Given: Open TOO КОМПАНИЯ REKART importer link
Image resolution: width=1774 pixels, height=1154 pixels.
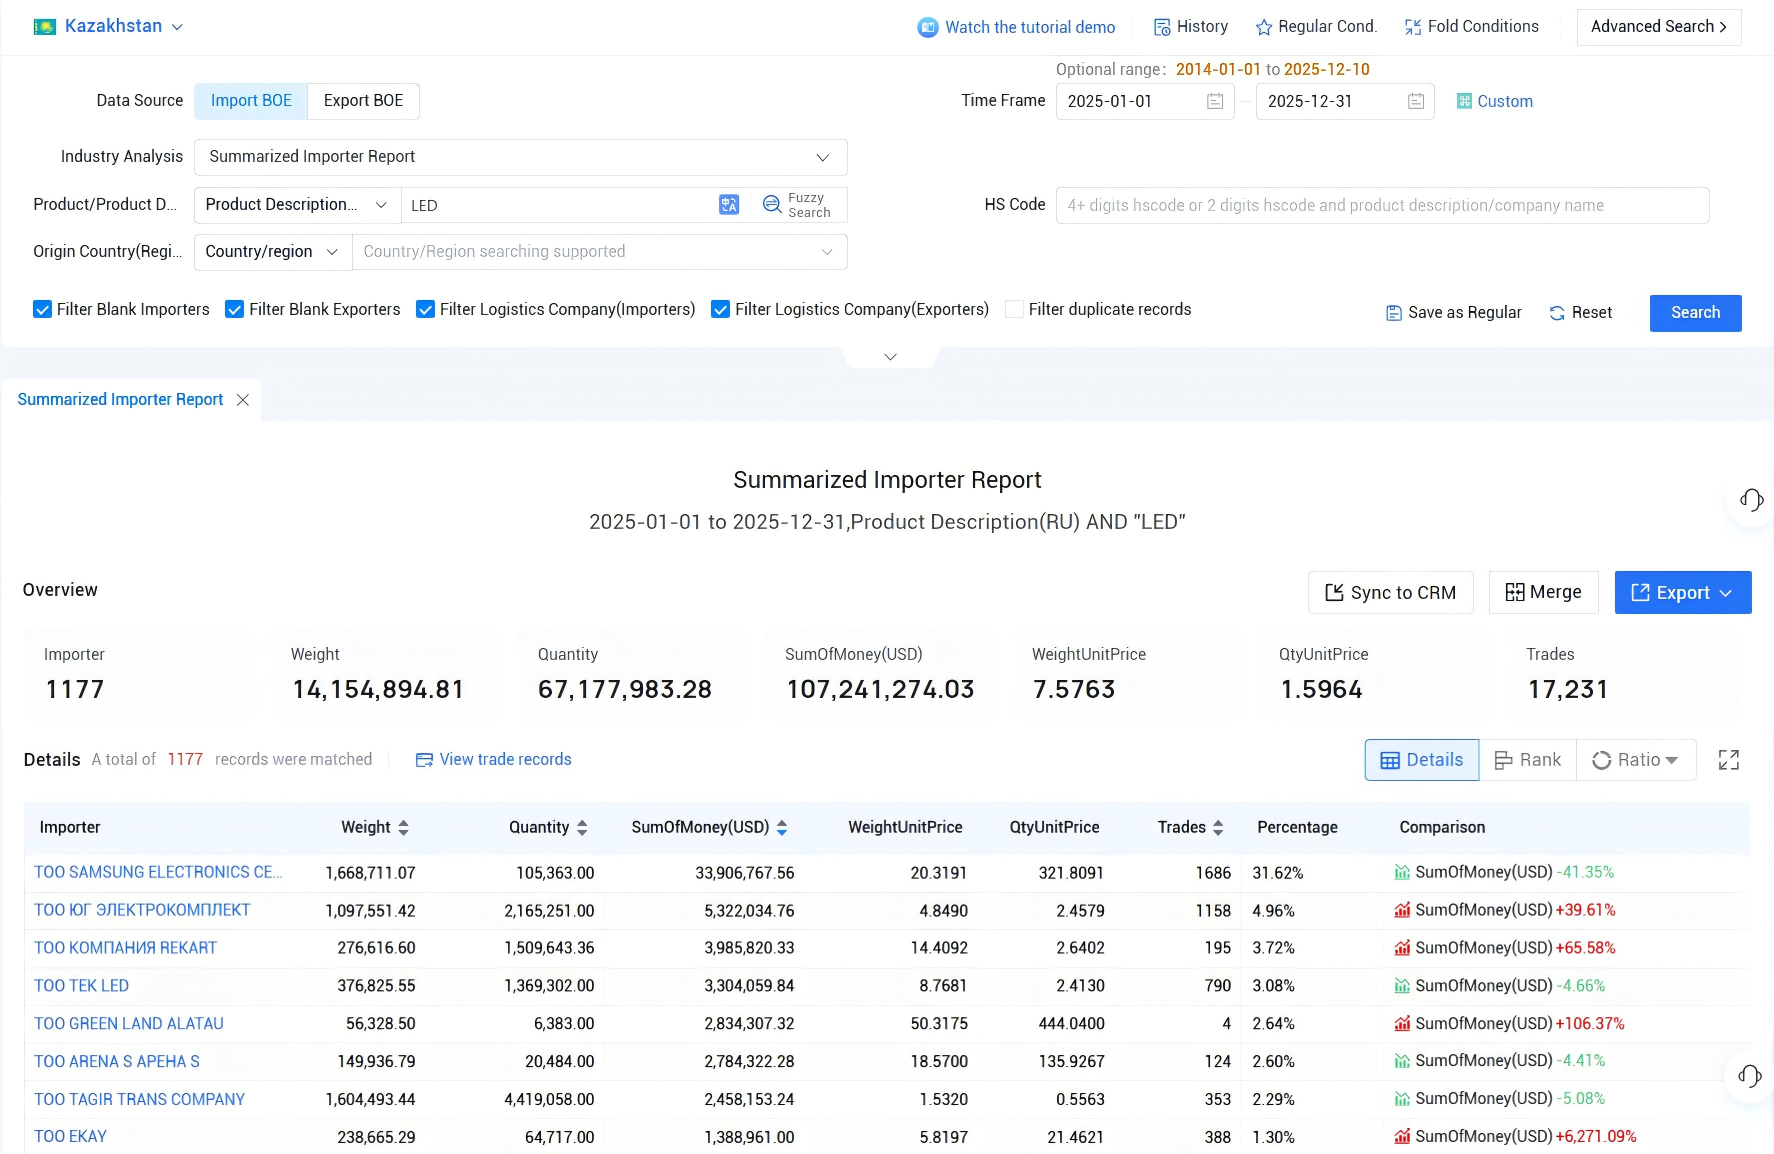Looking at the screenshot, I should 126,948.
